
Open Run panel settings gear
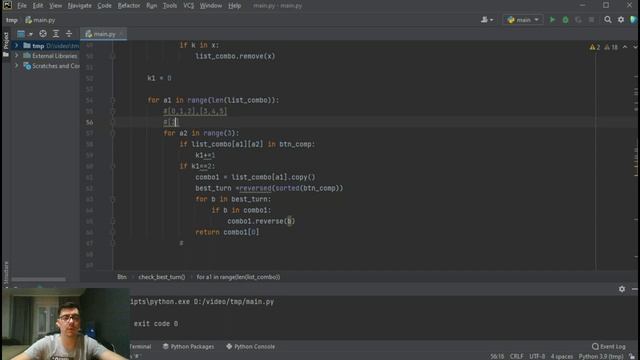(622, 289)
